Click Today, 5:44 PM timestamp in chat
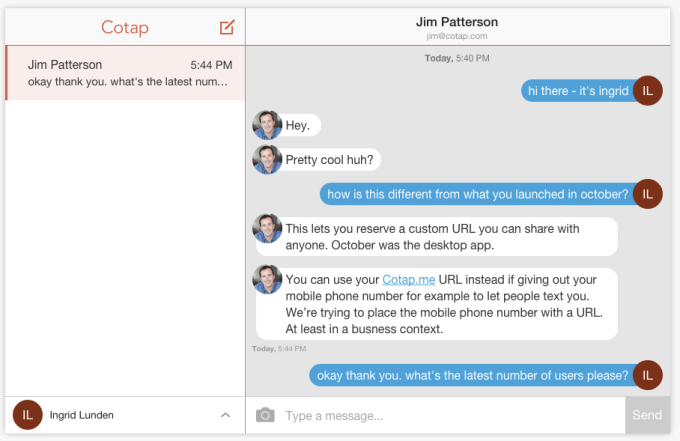 point(279,349)
